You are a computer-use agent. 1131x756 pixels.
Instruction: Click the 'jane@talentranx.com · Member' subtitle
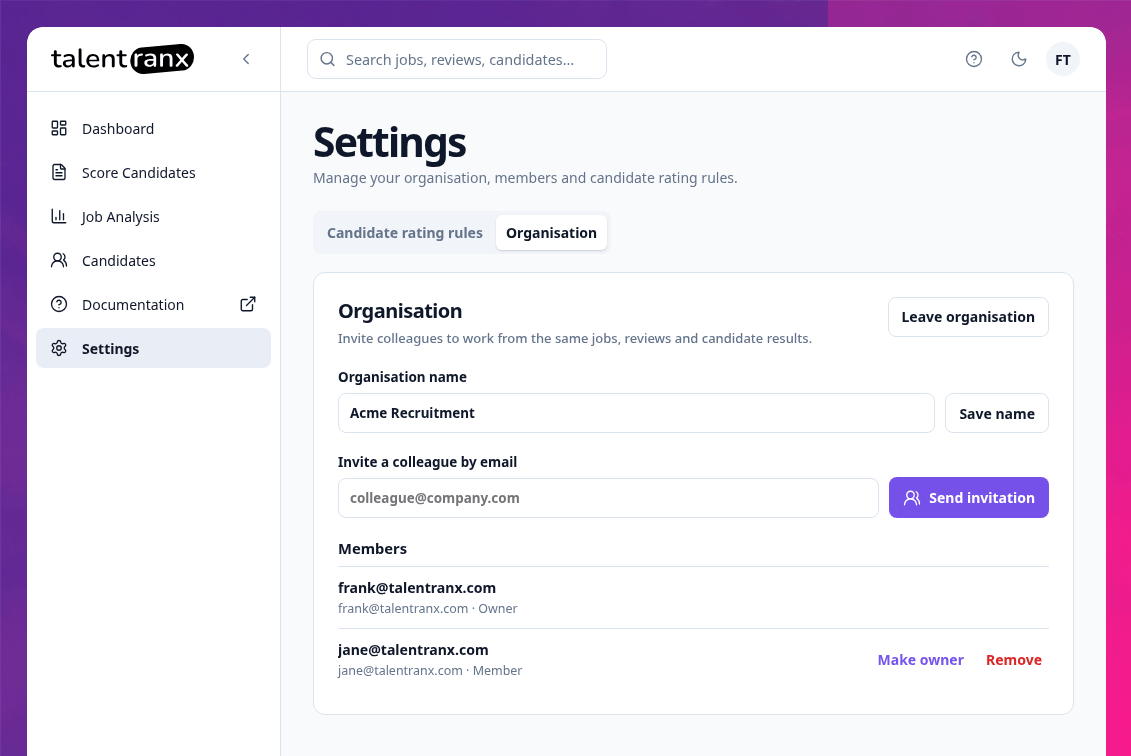[x=430, y=670]
